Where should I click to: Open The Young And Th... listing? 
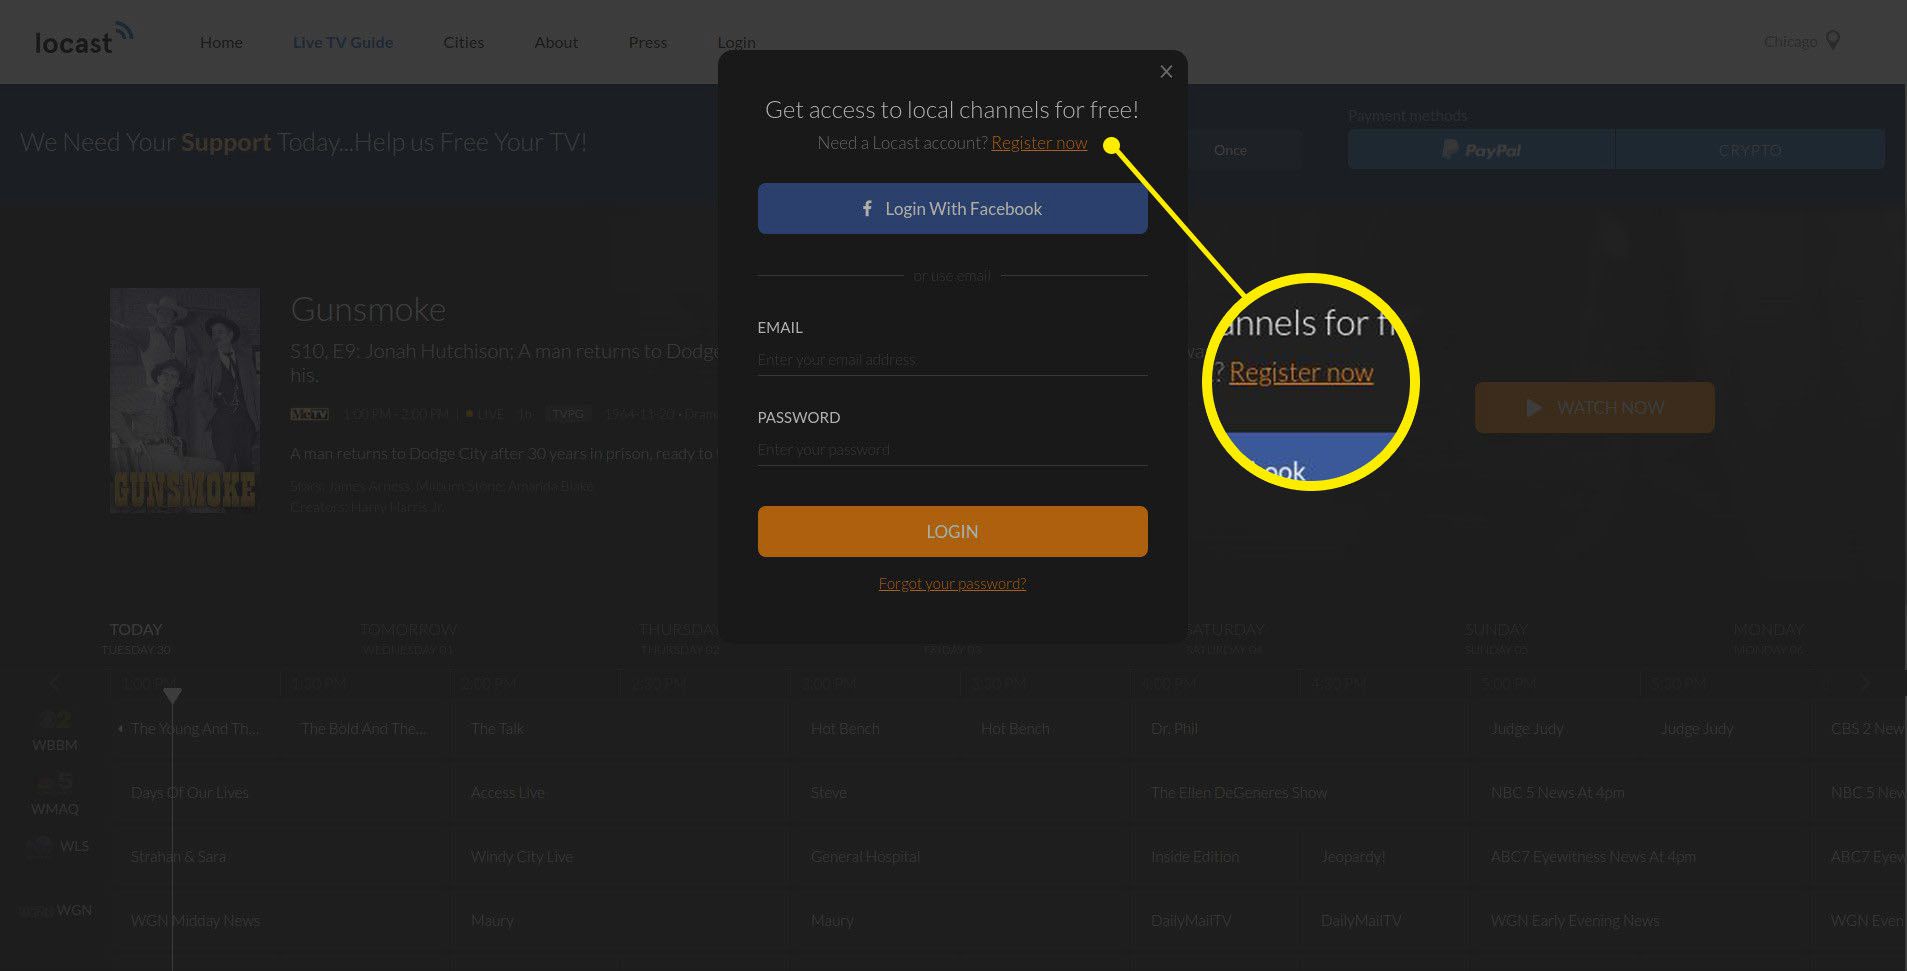(x=195, y=729)
